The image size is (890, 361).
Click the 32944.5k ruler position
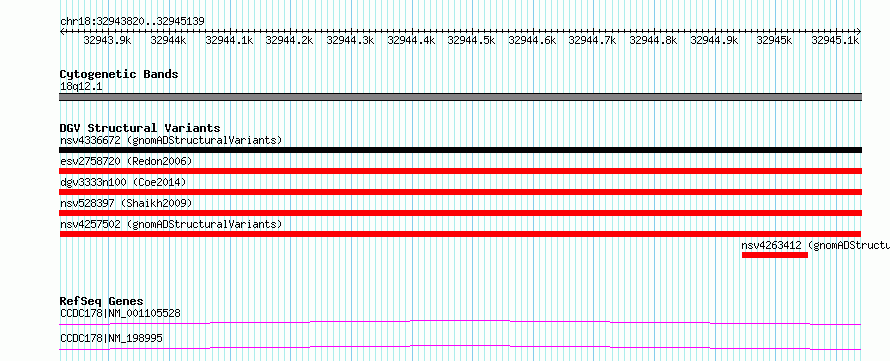point(472,40)
